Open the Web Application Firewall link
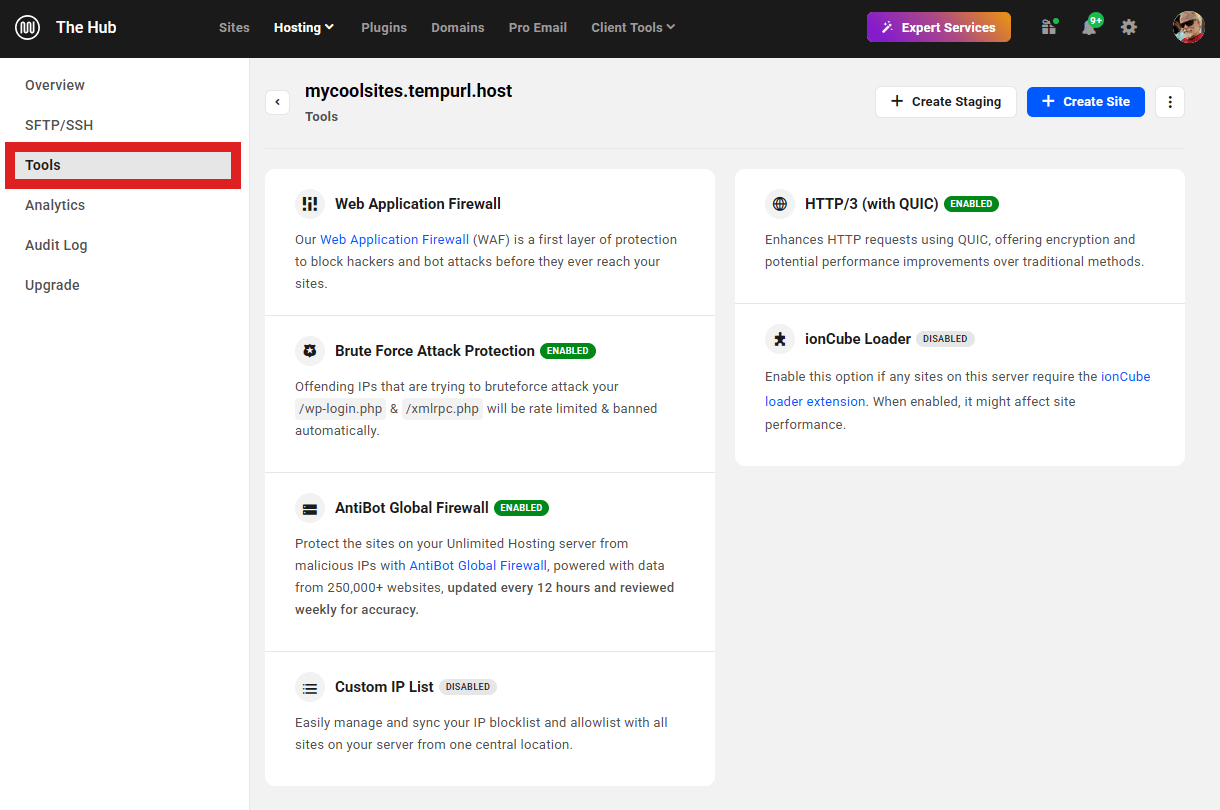1220x810 pixels. click(x=395, y=240)
